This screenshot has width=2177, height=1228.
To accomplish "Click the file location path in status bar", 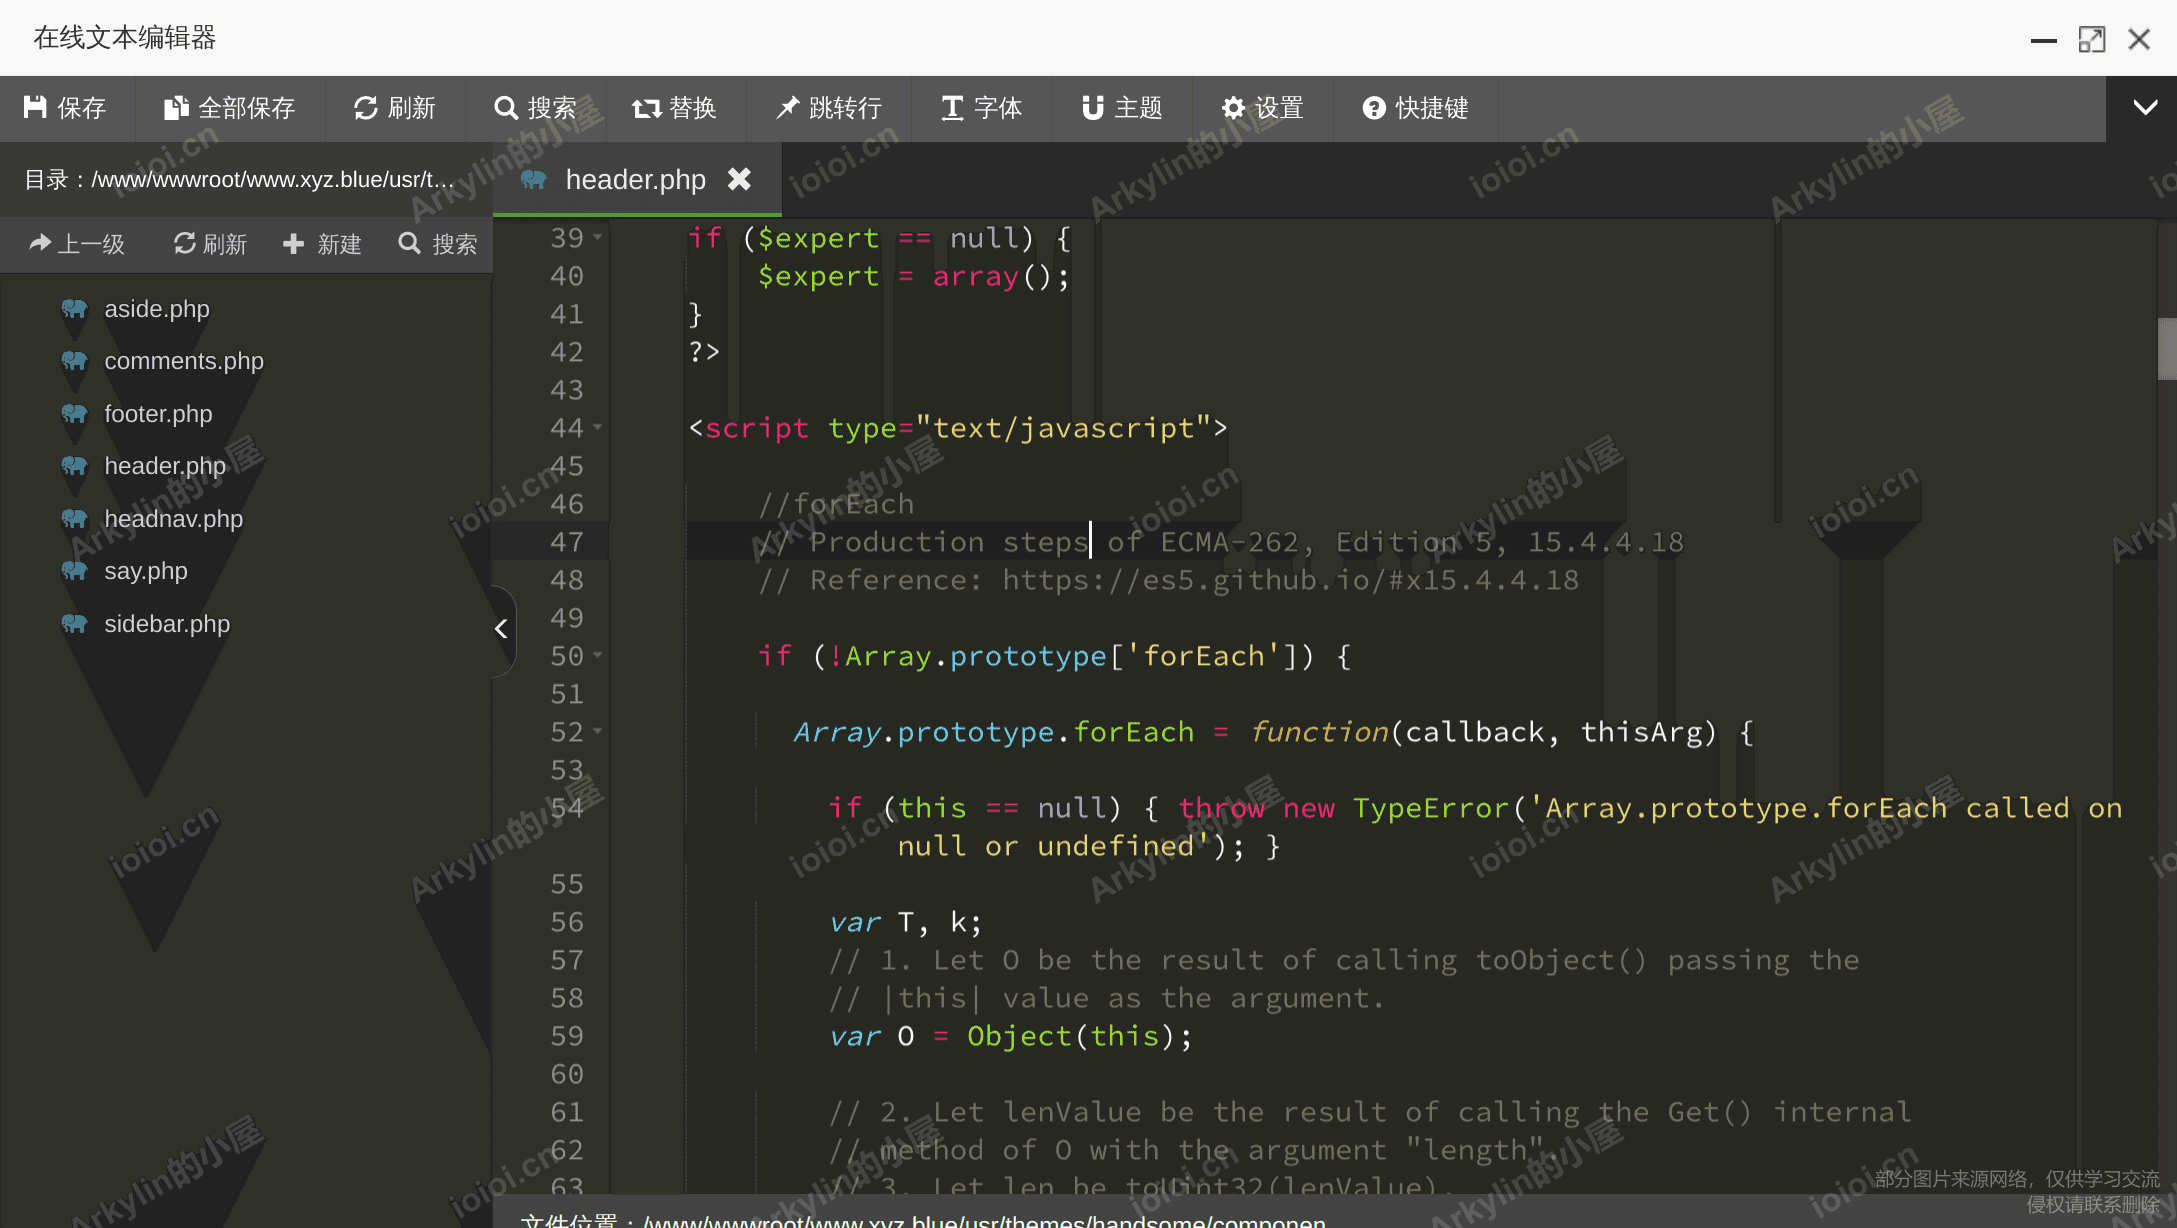I will [984, 1220].
